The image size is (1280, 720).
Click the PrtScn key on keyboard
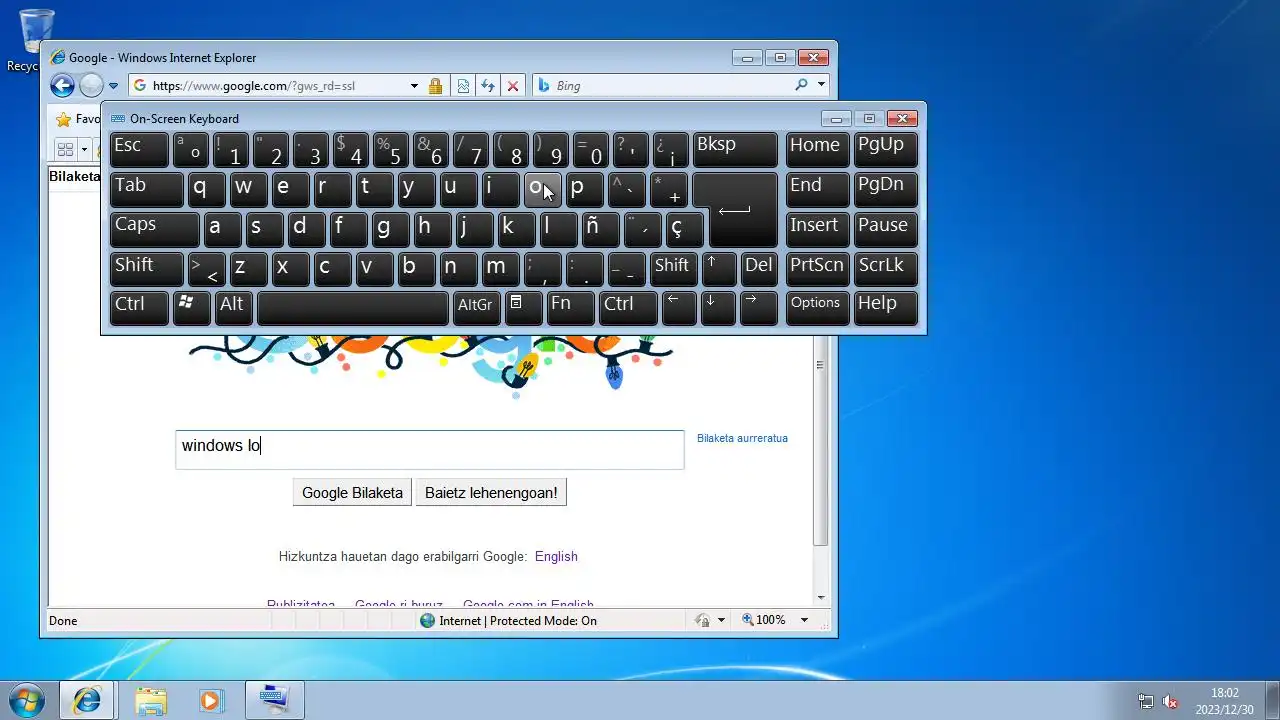coord(816,268)
